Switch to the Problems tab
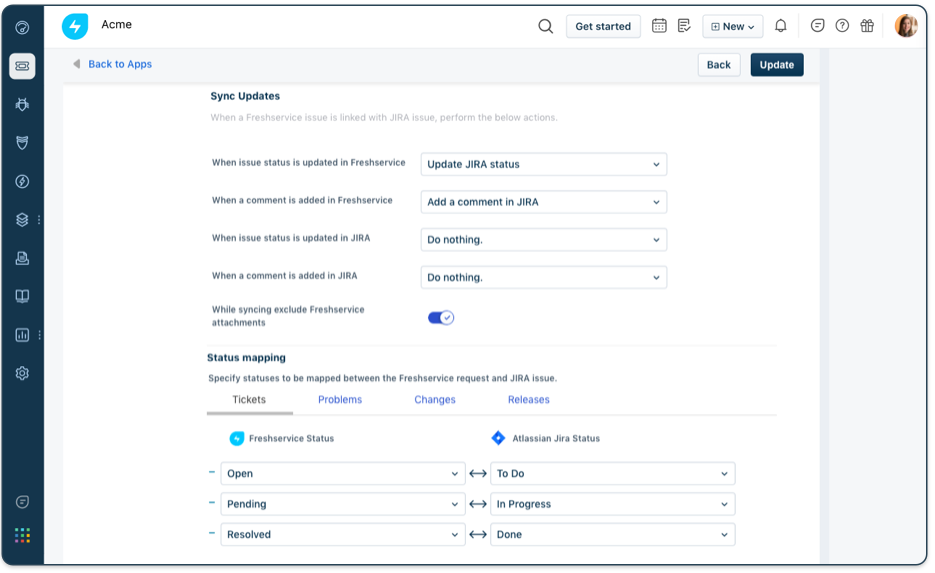 coord(340,400)
